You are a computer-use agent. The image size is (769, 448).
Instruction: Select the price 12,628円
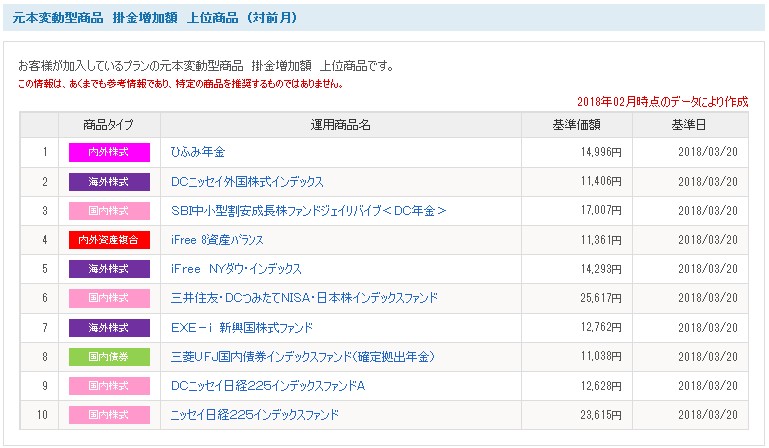tap(601, 386)
